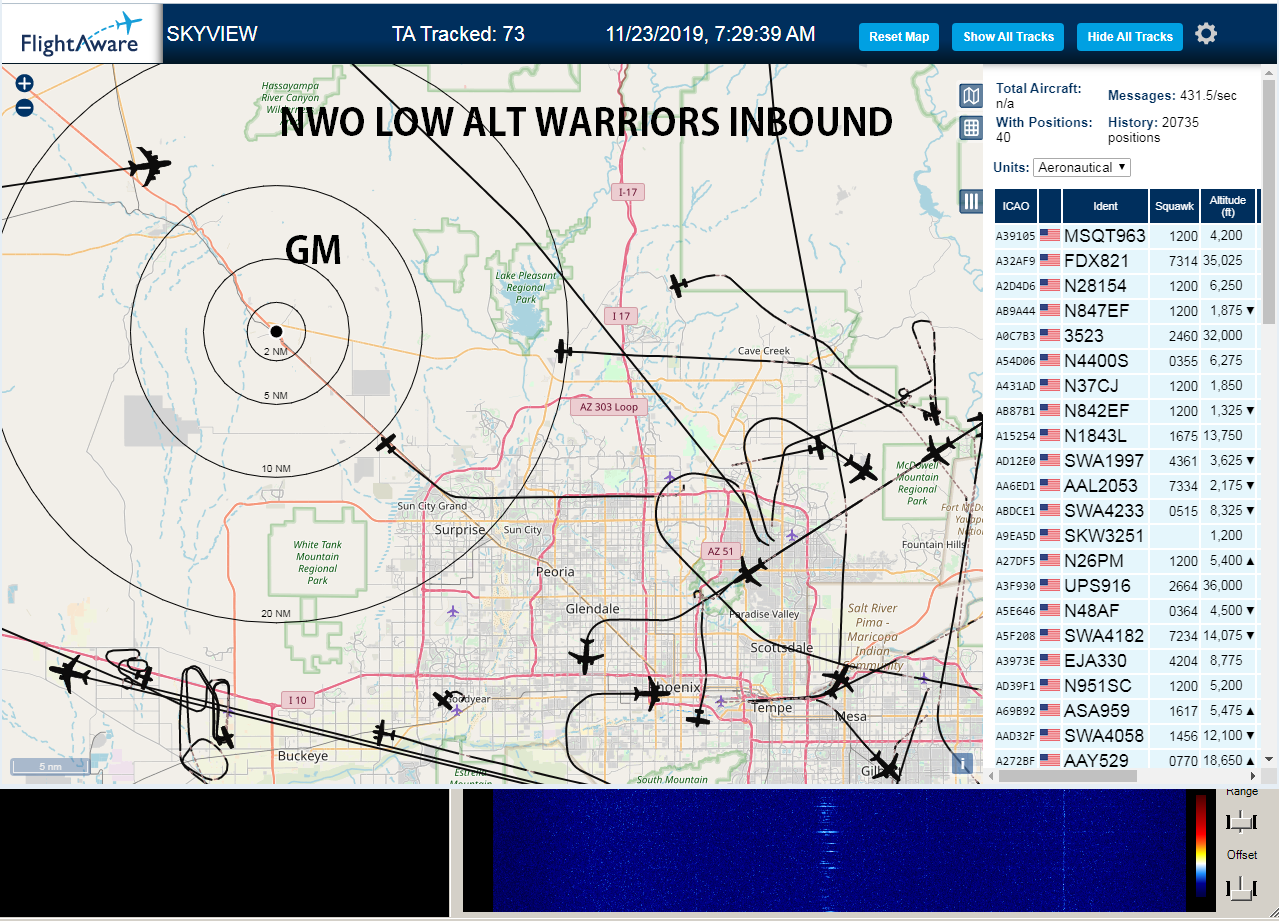Viewport: 1279px width, 921px height.
Task: Click the FlightAware logo
Action: 82,35
